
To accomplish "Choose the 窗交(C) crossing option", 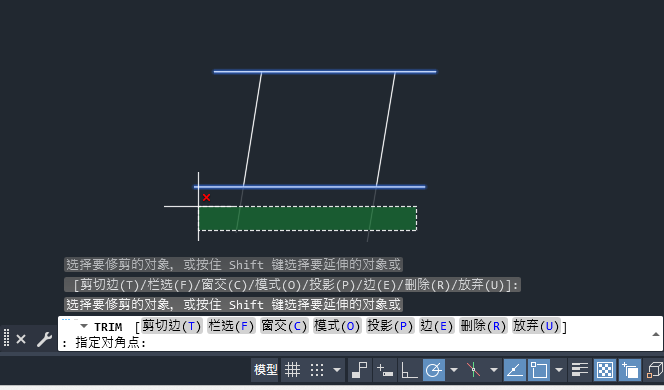I will [284, 326].
